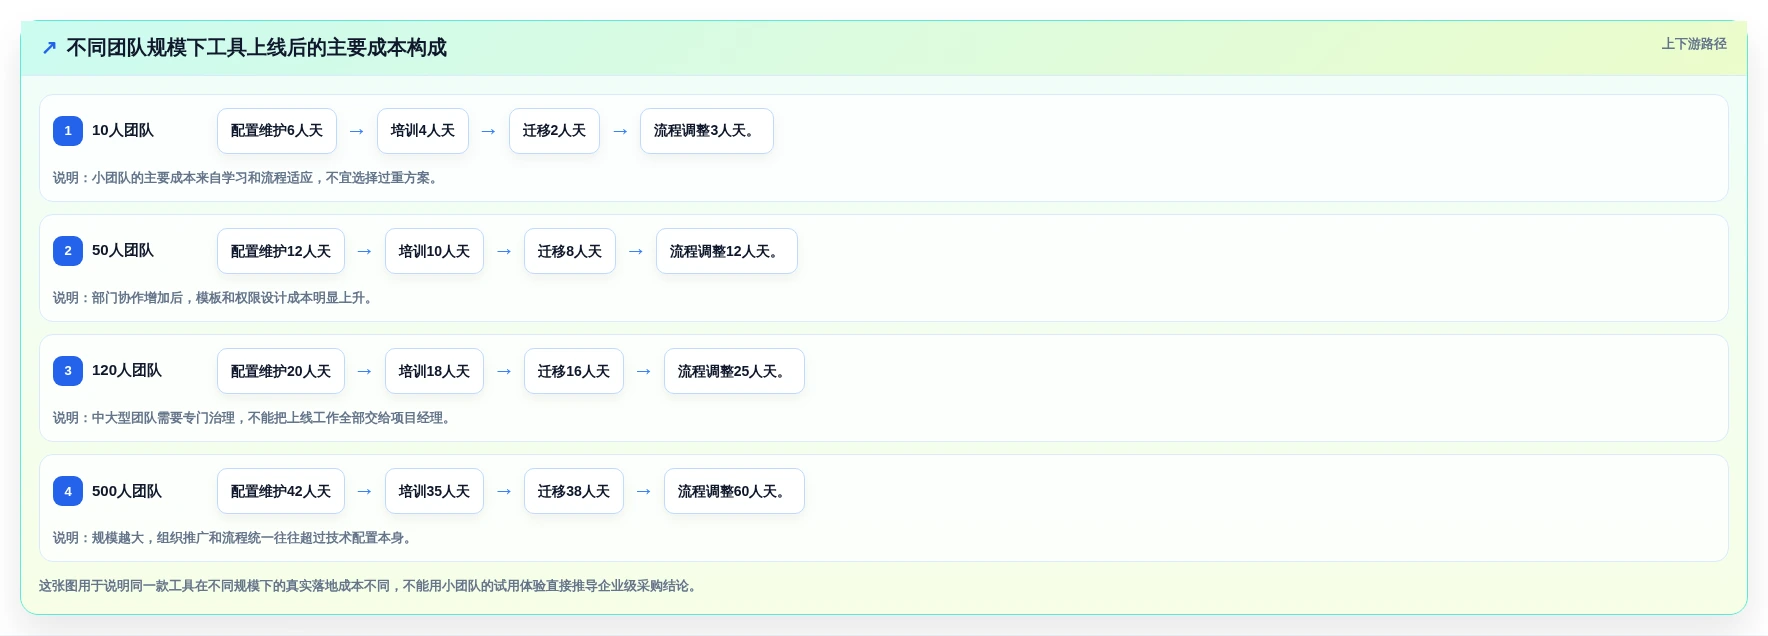Click the 培训35人天 chip
The height and width of the screenshot is (636, 1768).
(x=434, y=491)
